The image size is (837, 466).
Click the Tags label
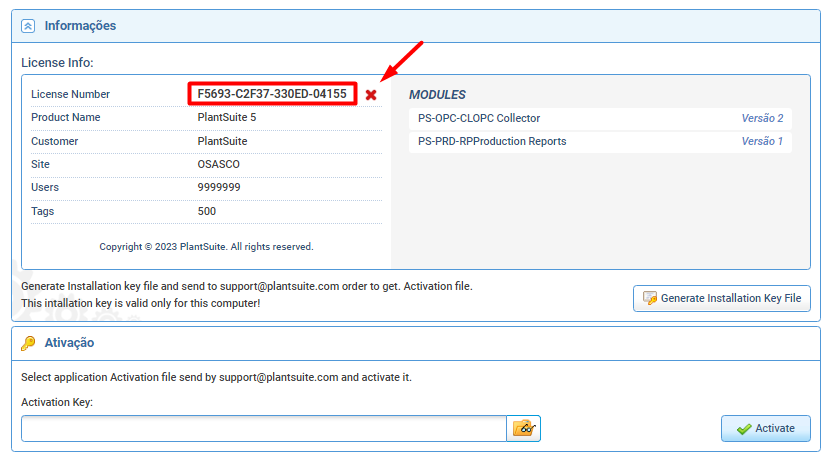click(43, 211)
